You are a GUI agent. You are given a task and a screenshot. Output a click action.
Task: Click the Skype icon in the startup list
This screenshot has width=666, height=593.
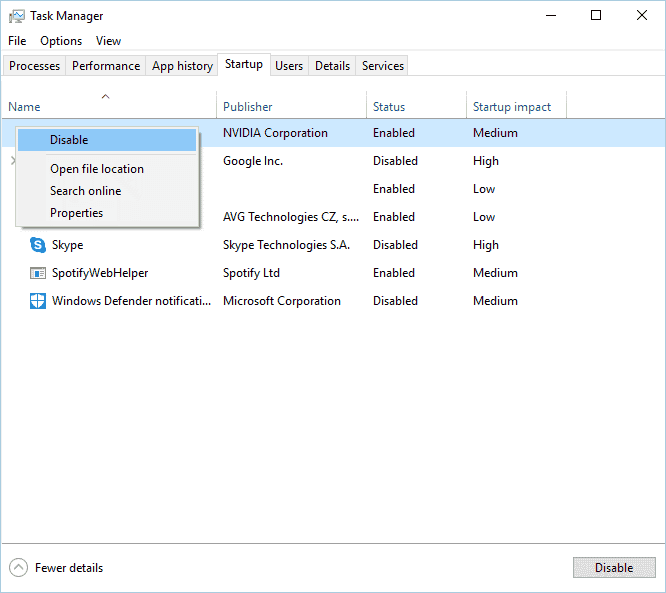click(38, 245)
